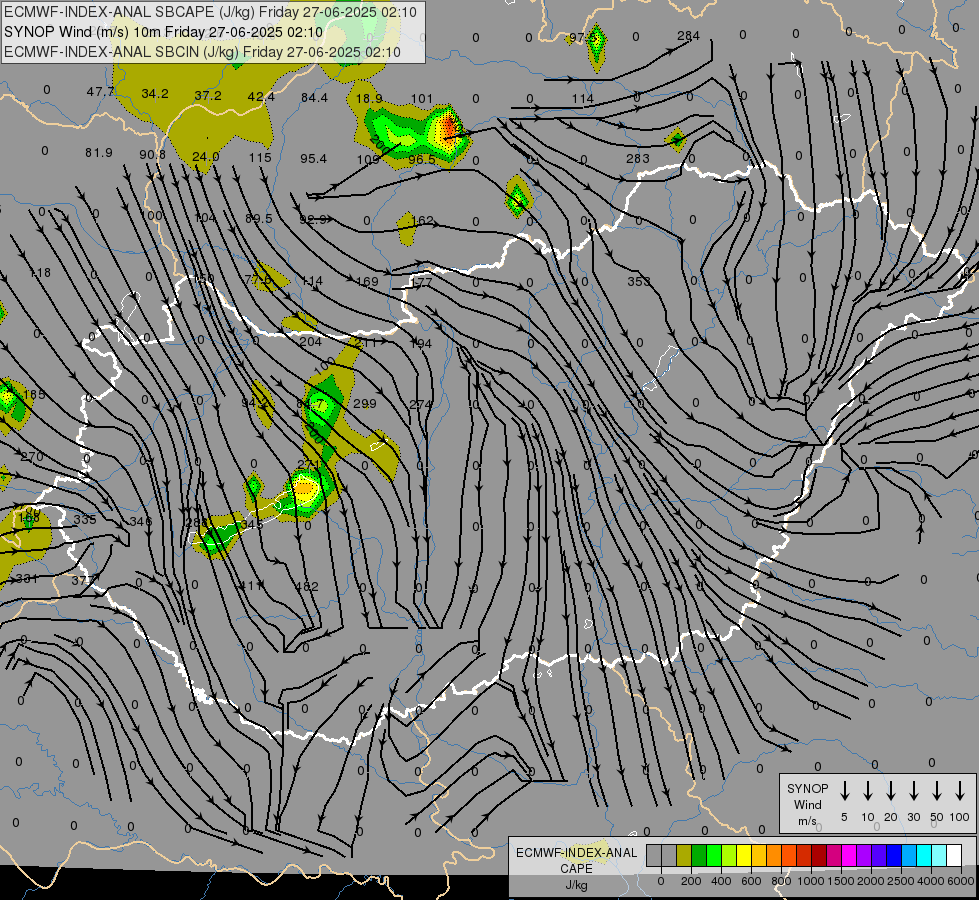979x900 pixels.
Task: Click the 284 value on the map
Action: (x=688, y=36)
